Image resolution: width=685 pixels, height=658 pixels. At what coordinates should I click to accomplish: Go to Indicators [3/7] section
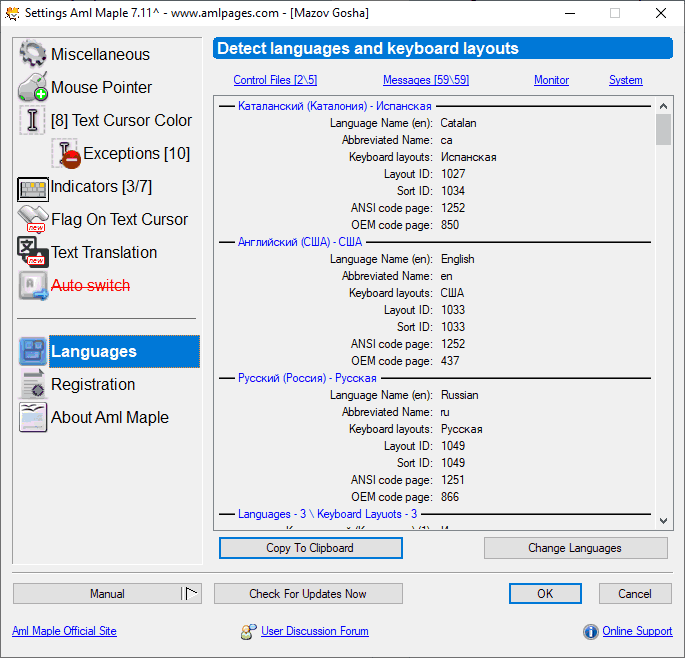pos(101,187)
